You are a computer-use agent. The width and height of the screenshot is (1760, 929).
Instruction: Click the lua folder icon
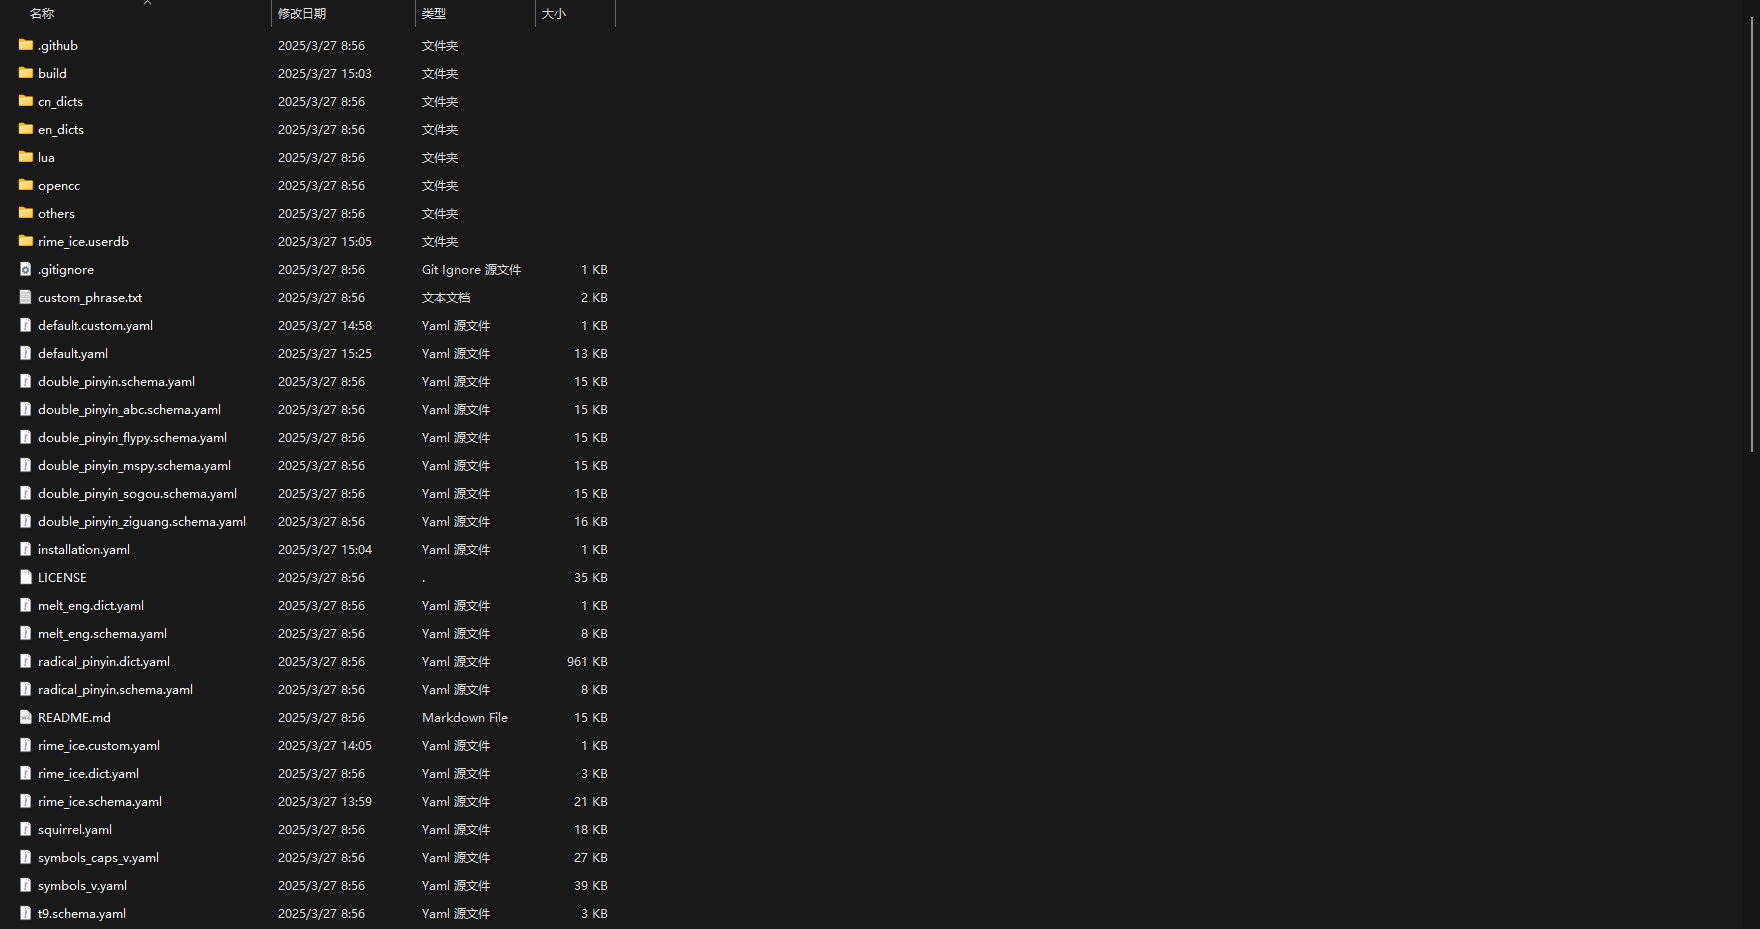click(x=26, y=157)
